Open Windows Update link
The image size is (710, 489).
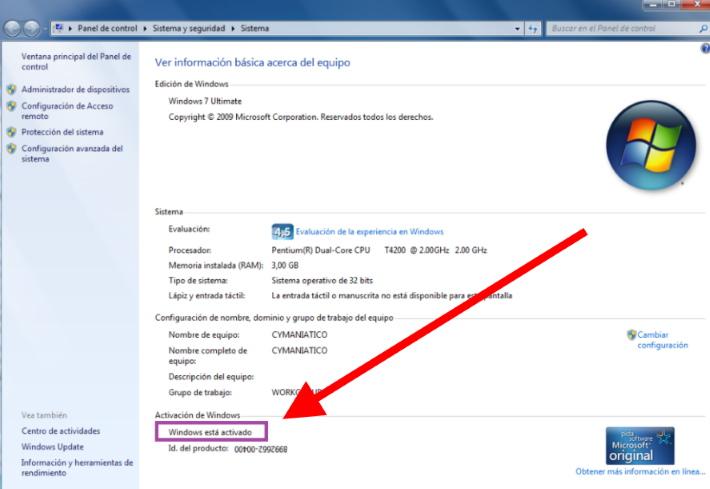pyautogui.click(x=53, y=446)
